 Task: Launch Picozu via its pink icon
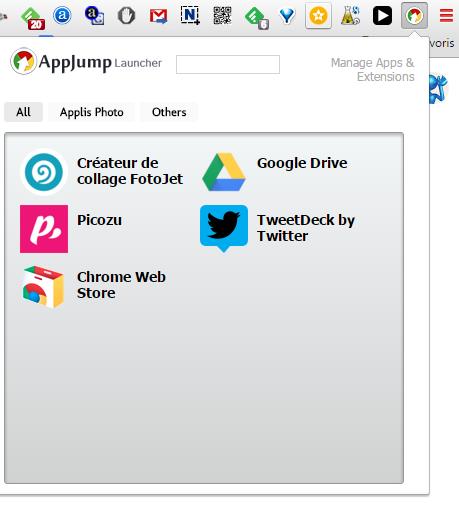pyautogui.click(x=44, y=229)
